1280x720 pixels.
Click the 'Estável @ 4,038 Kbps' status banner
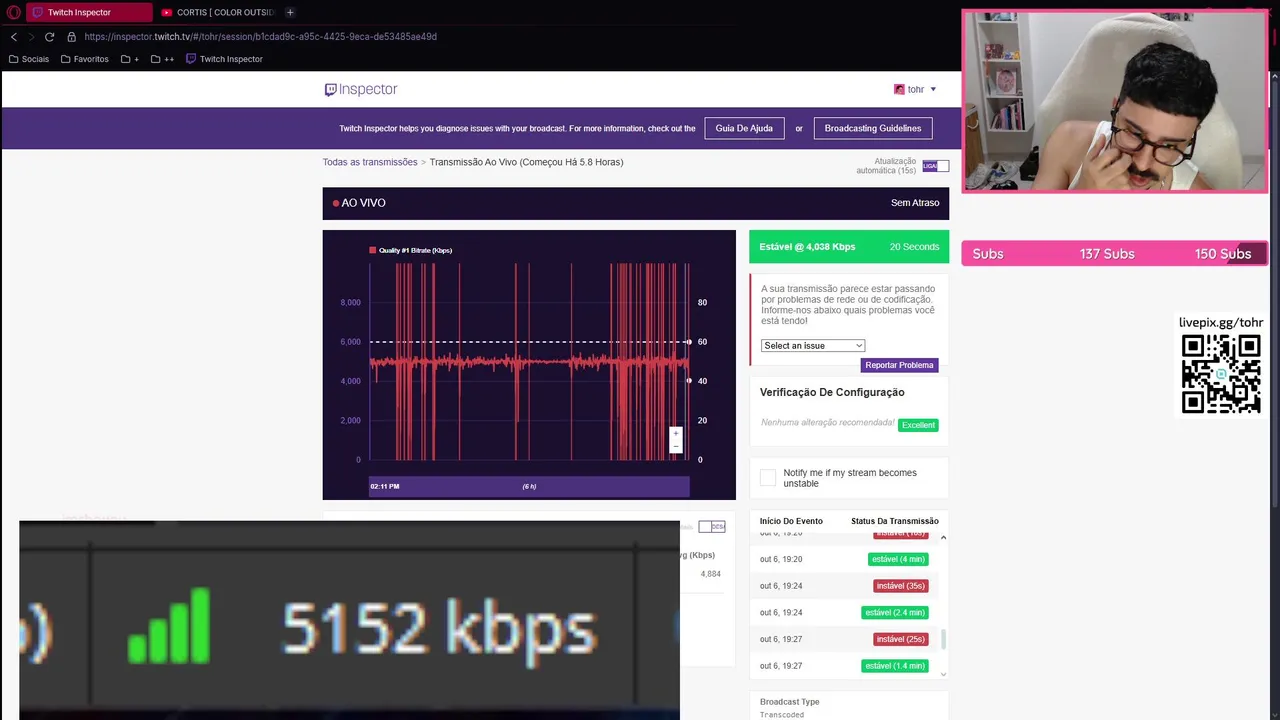[849, 246]
